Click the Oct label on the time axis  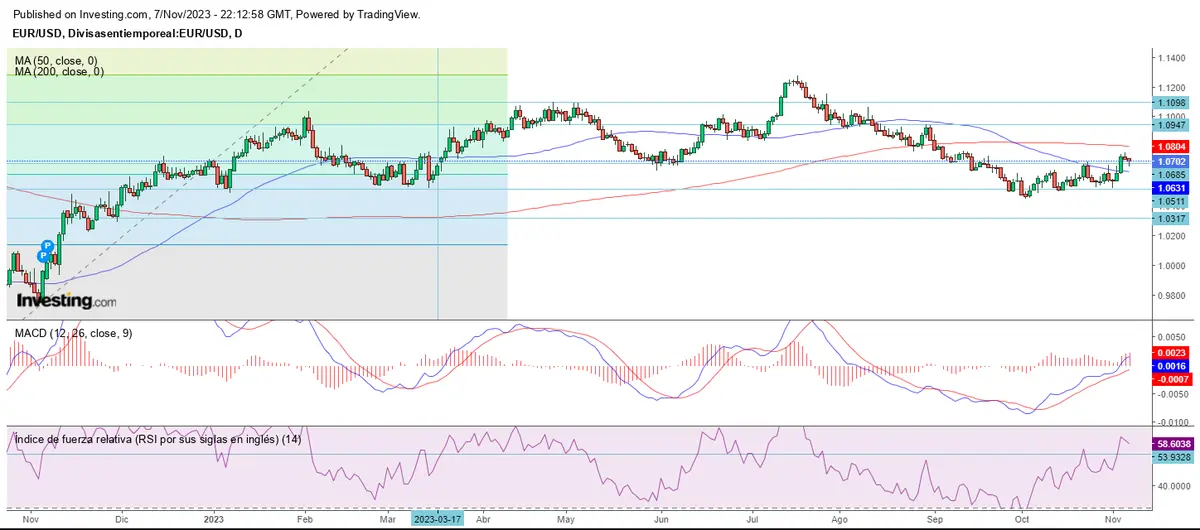[x=1023, y=520]
